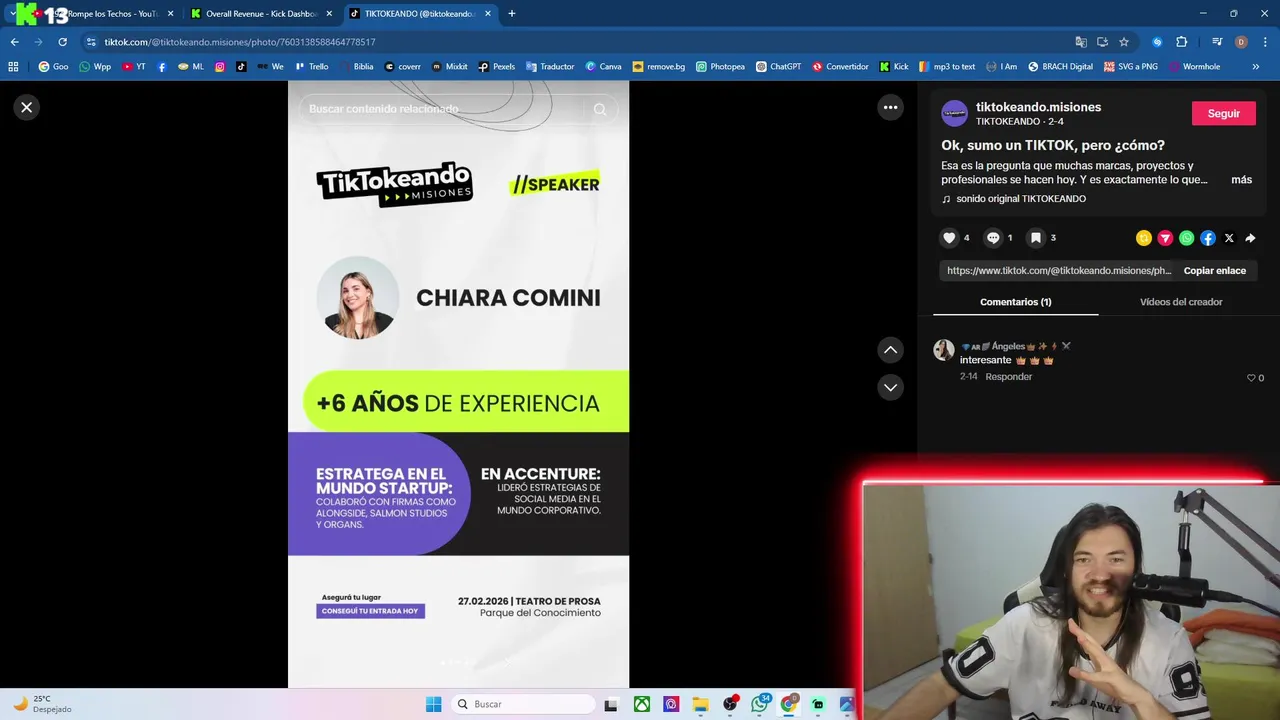Open 'Canva' bookmark

603,67
